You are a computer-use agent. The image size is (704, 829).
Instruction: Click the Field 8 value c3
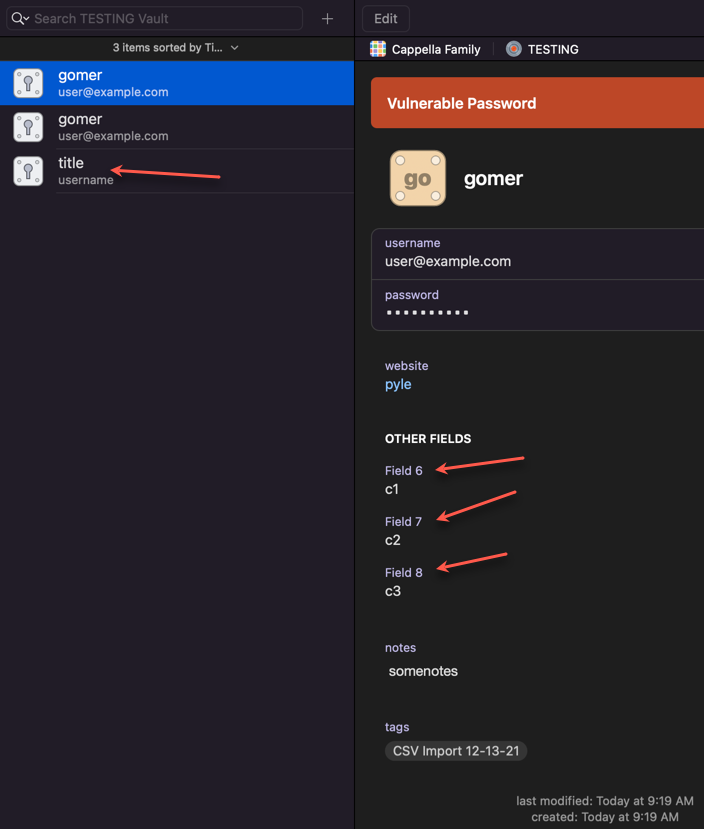tap(393, 591)
